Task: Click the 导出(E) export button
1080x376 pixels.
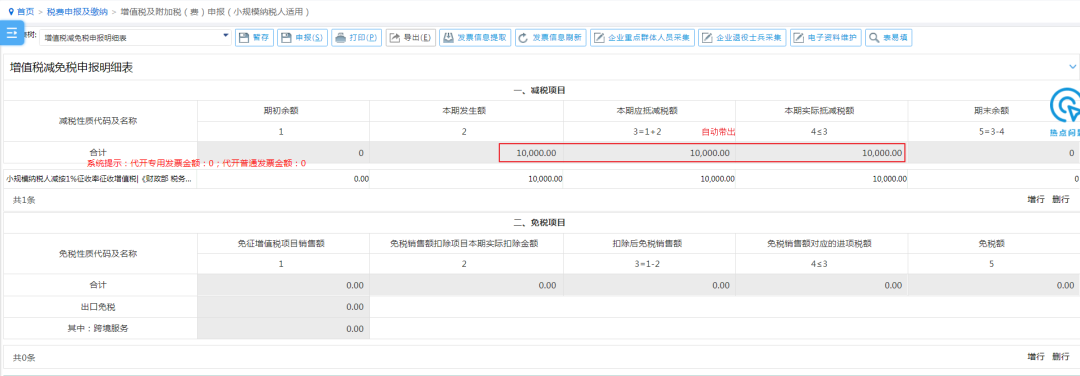Action: coord(410,38)
